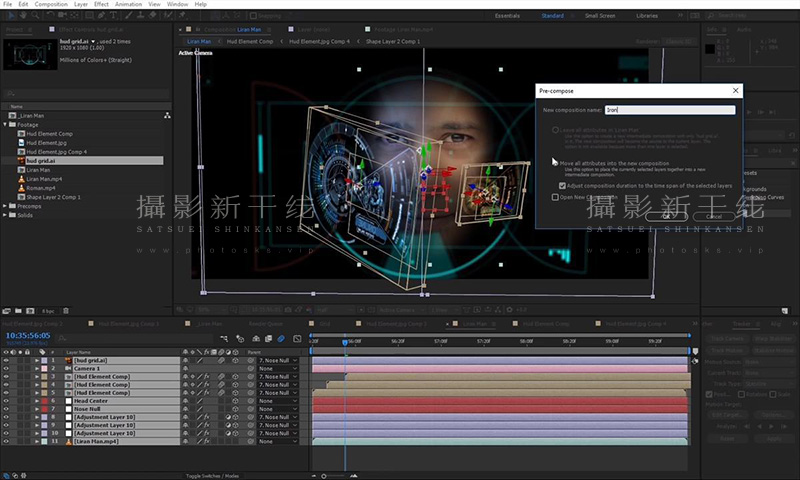Go to Hud Element.jpg Comp 4 breadcrumb

pyautogui.click(x=319, y=41)
